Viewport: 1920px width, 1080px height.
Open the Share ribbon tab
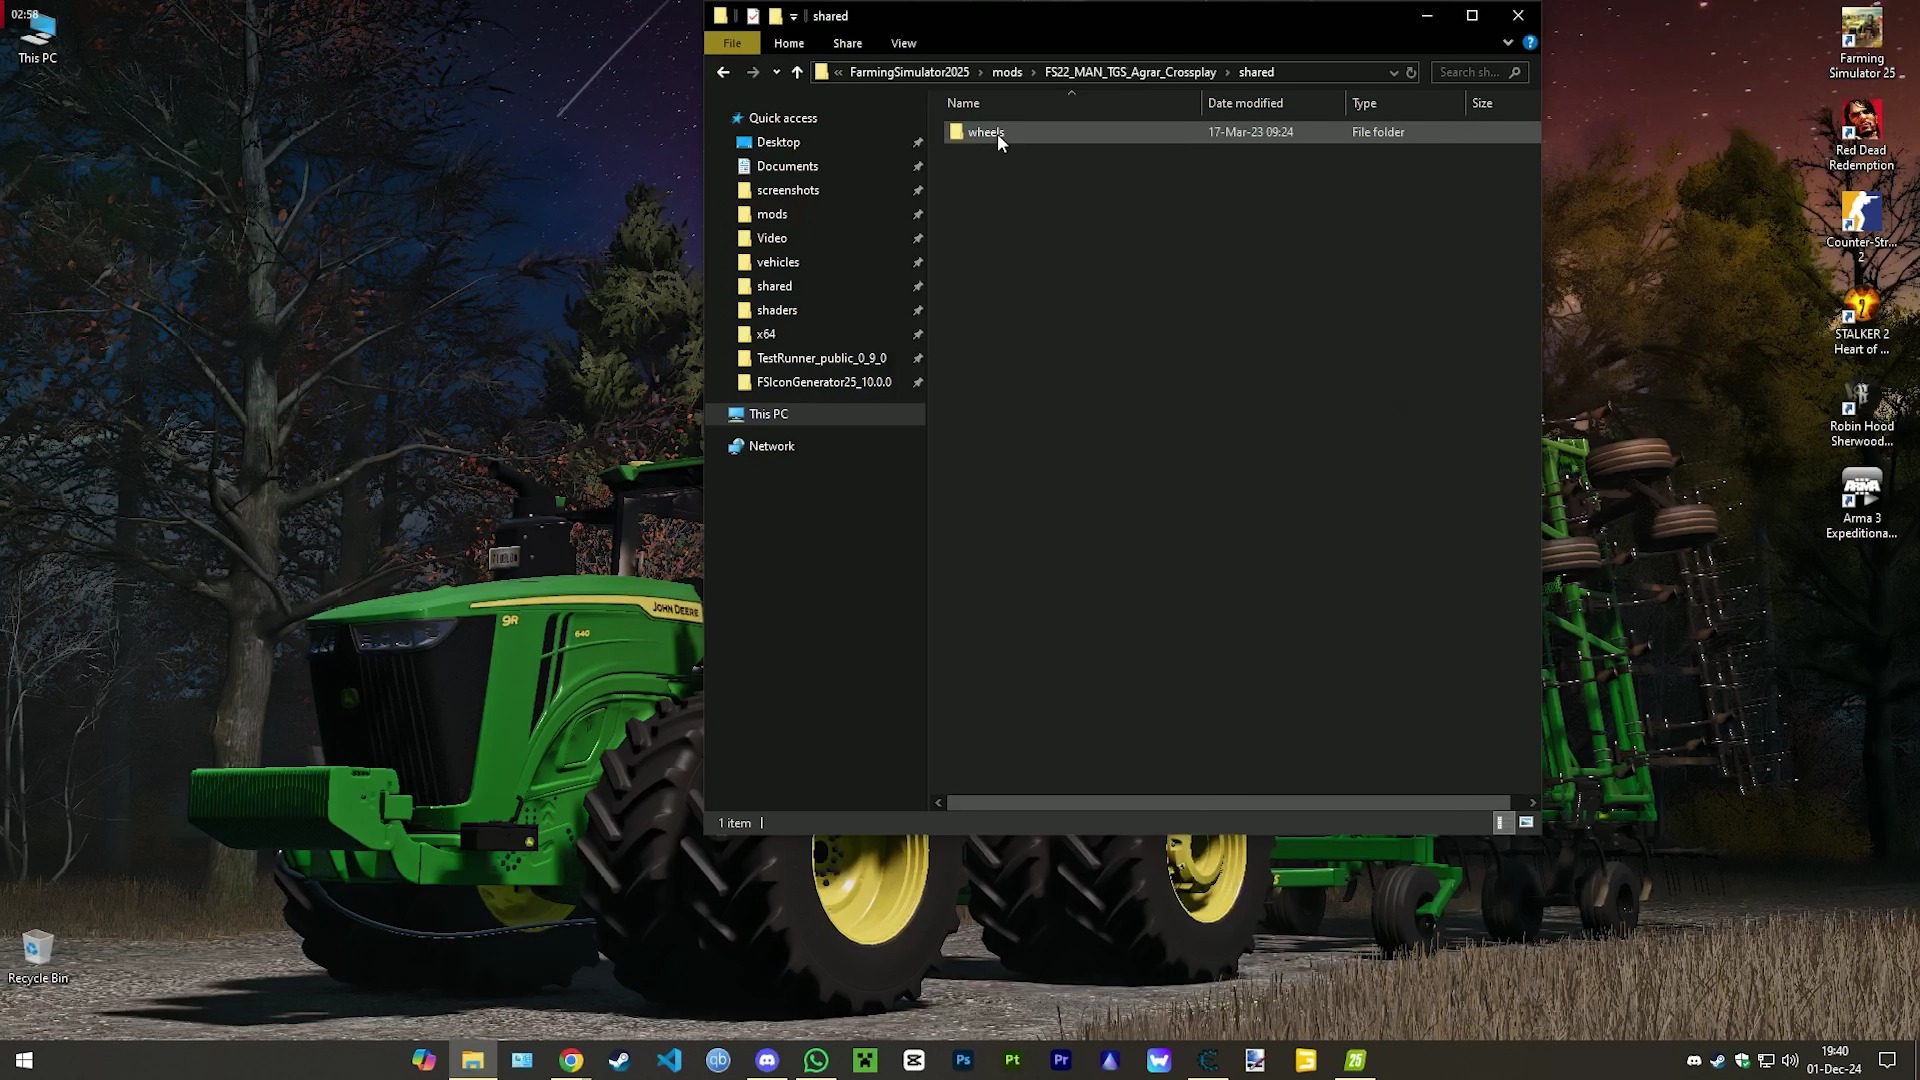[x=847, y=43]
